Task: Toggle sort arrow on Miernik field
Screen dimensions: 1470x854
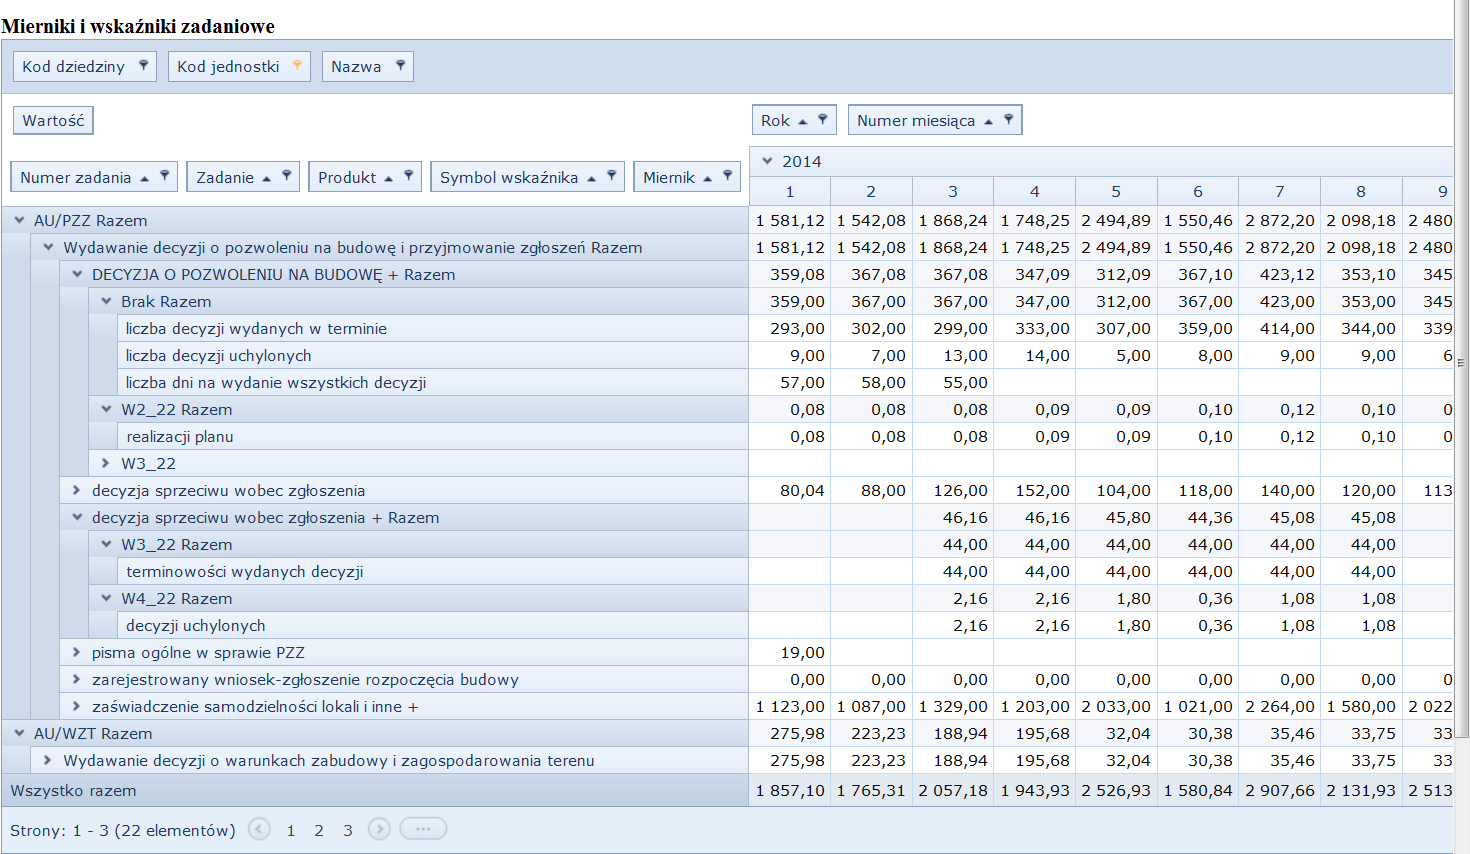Action: [x=707, y=178]
